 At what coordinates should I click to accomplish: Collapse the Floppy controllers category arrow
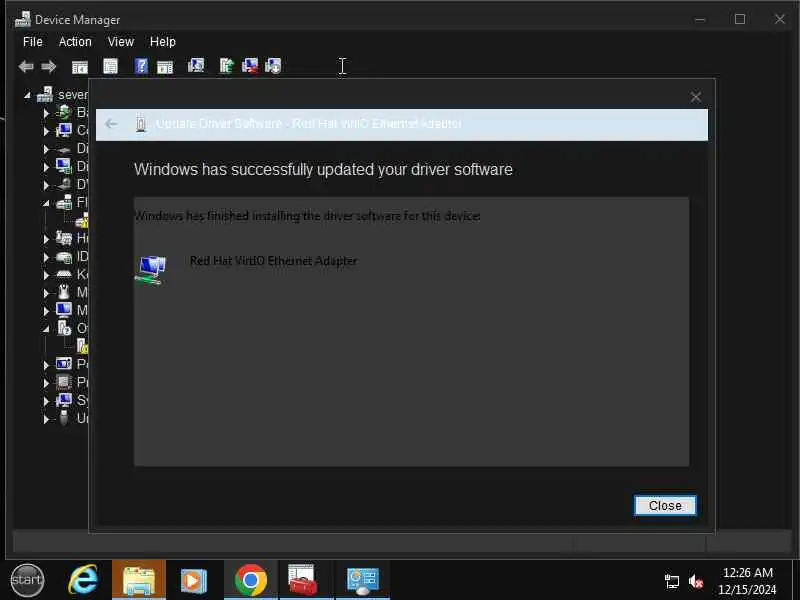pyautogui.click(x=46, y=203)
